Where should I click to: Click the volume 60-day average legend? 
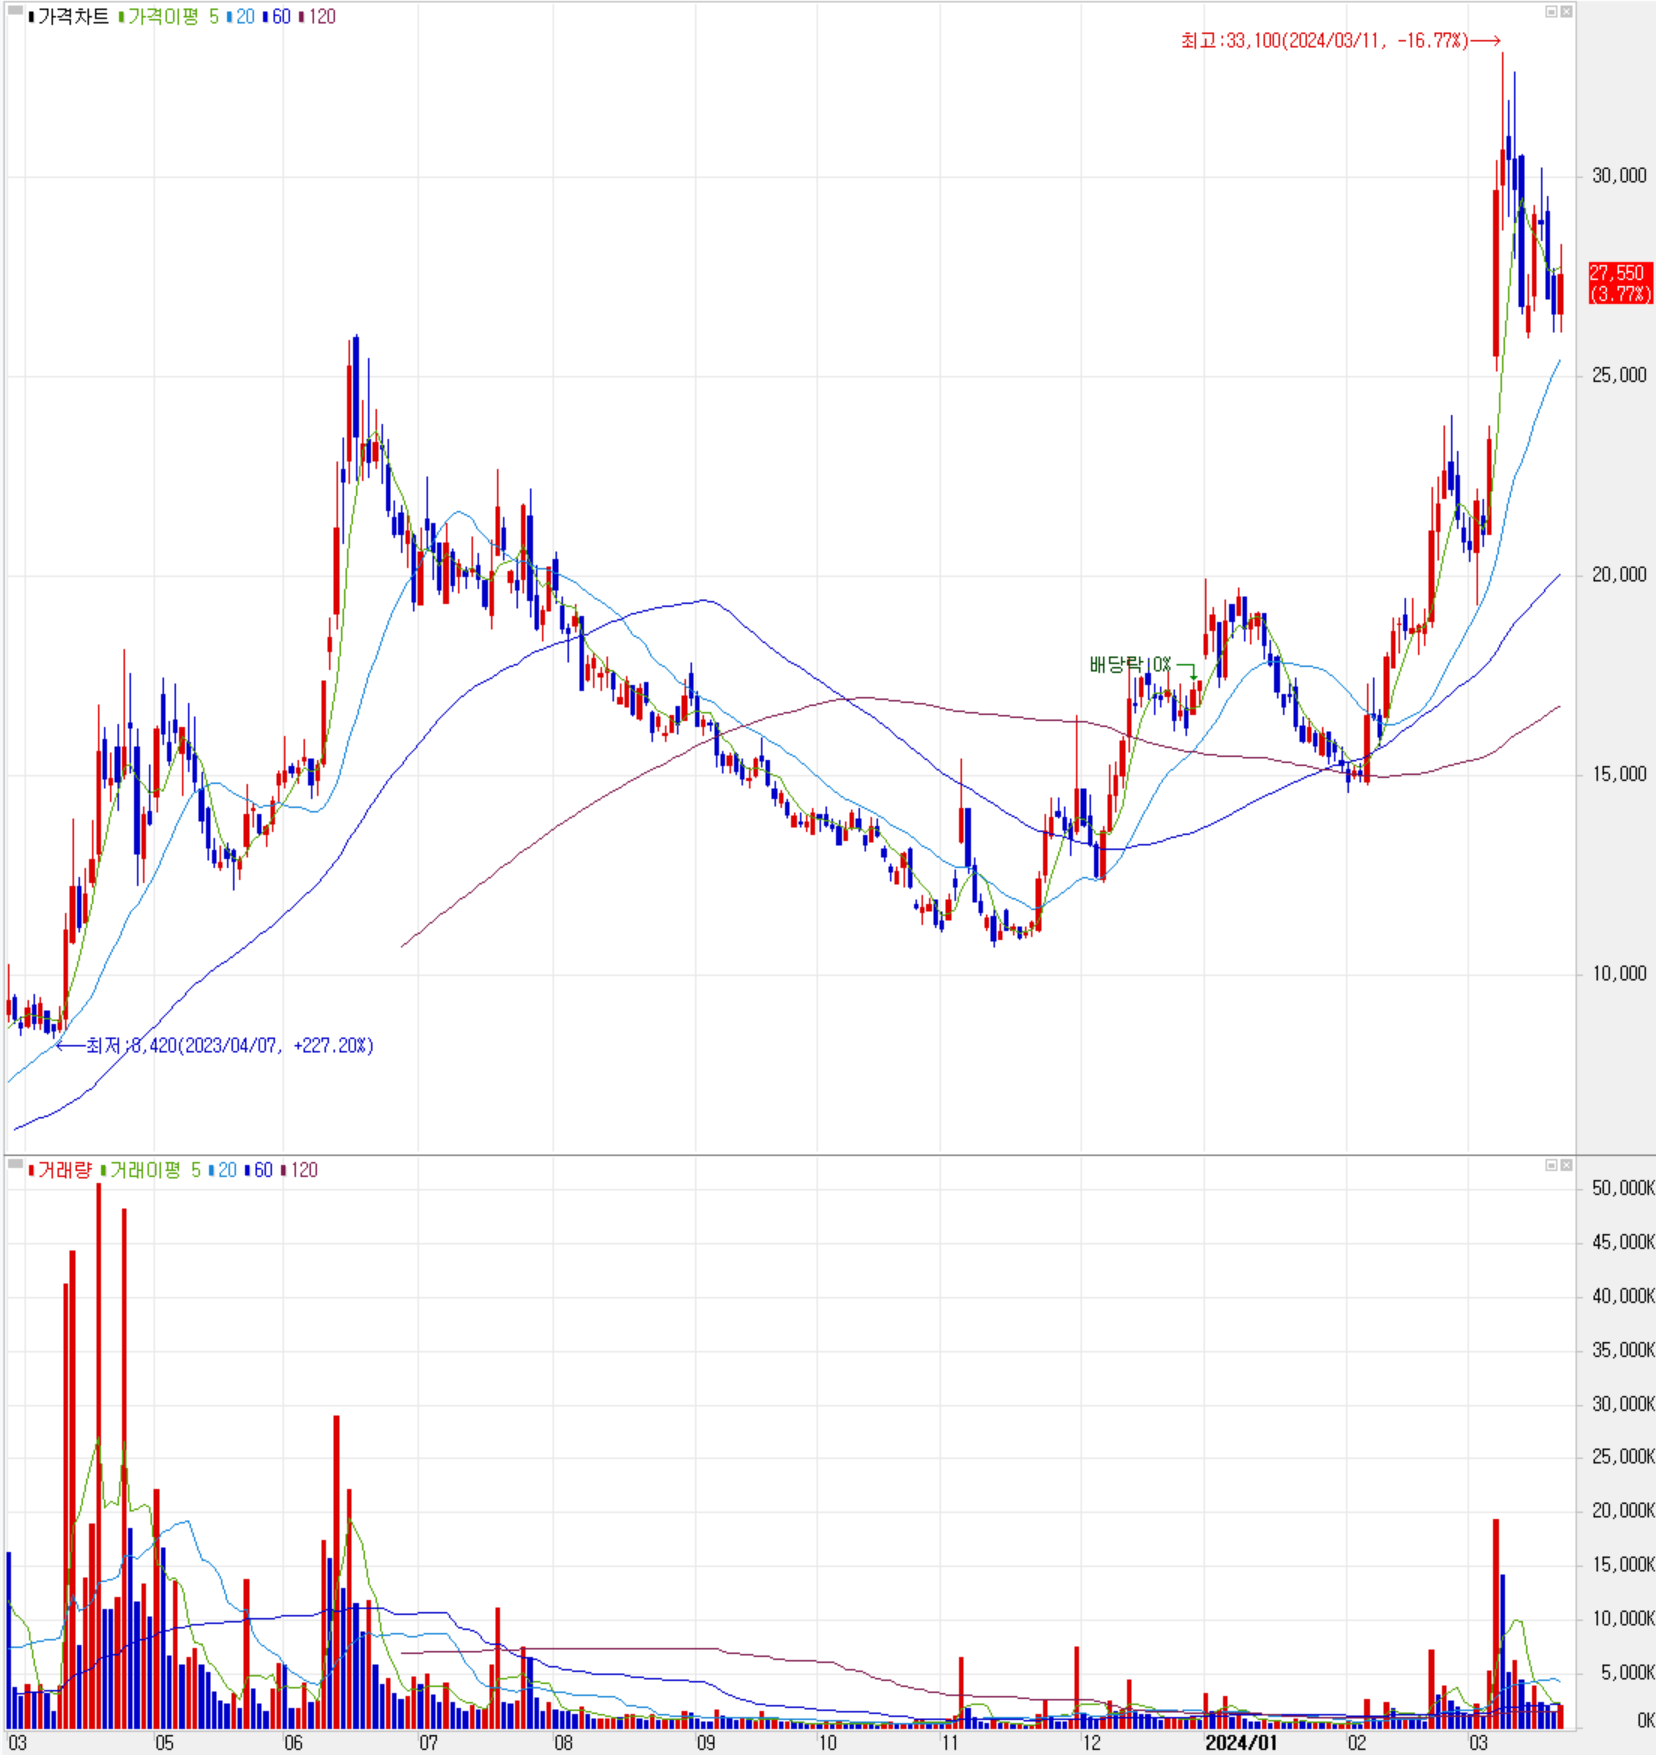click(x=261, y=1170)
